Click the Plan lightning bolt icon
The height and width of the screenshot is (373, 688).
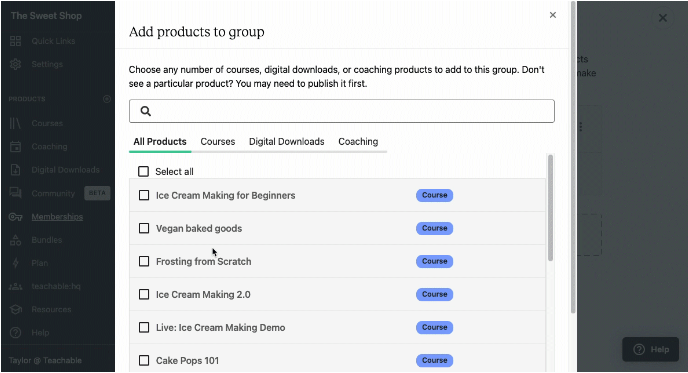[15, 263]
